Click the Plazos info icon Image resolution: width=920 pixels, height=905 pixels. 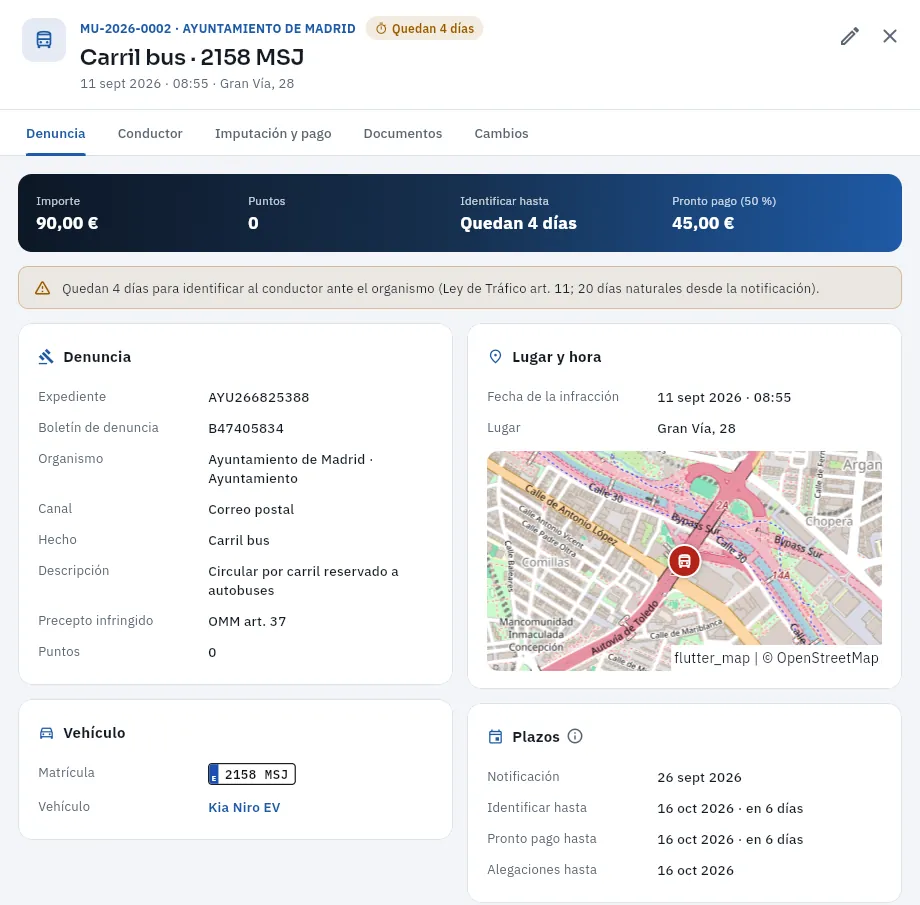(575, 736)
